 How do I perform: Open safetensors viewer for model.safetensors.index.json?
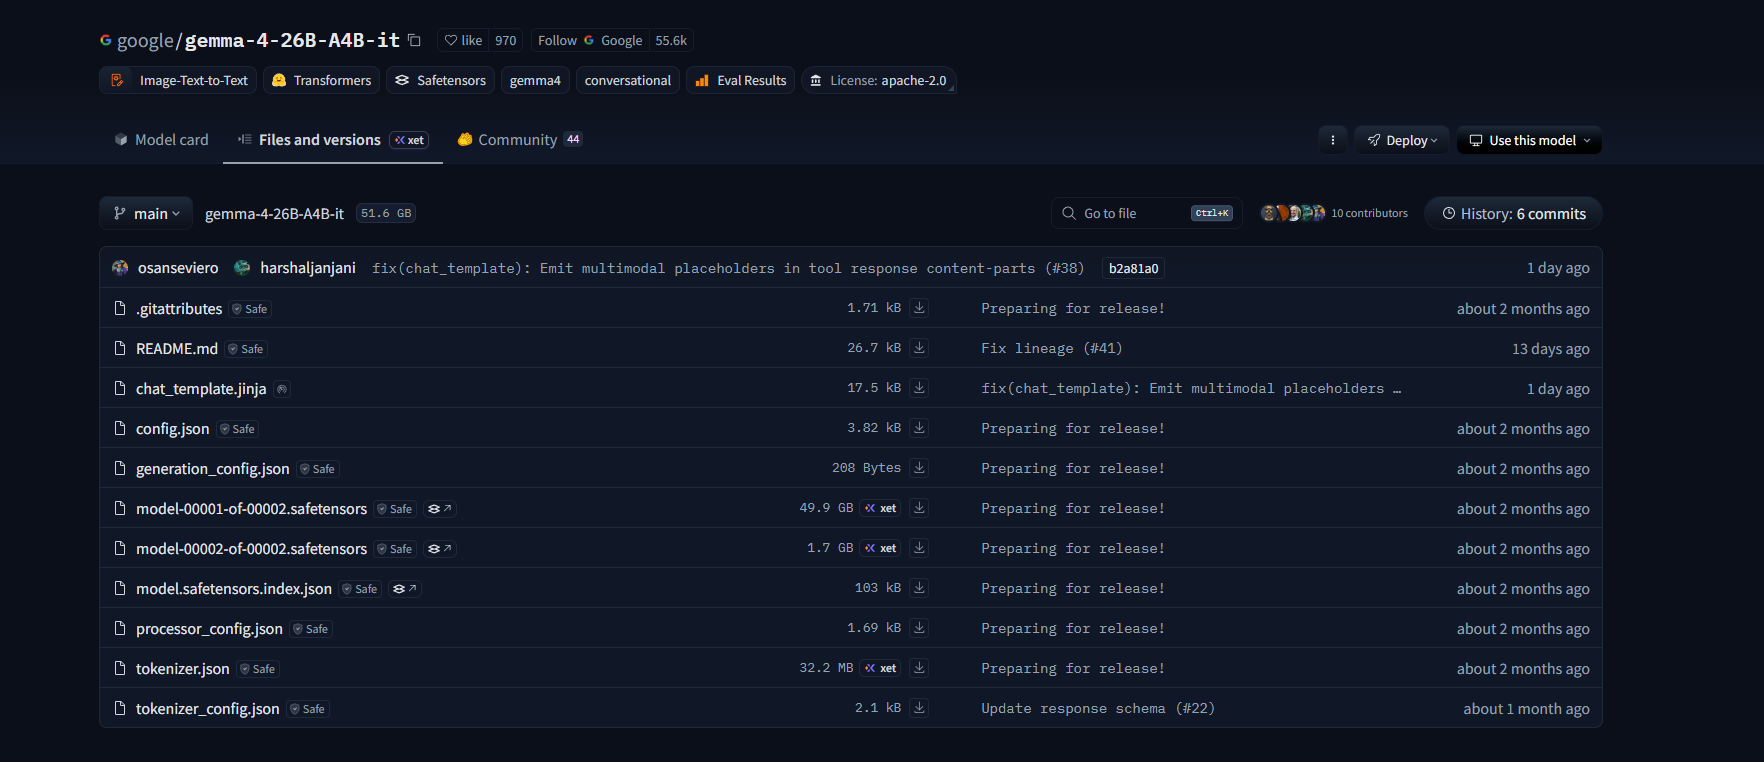(405, 589)
